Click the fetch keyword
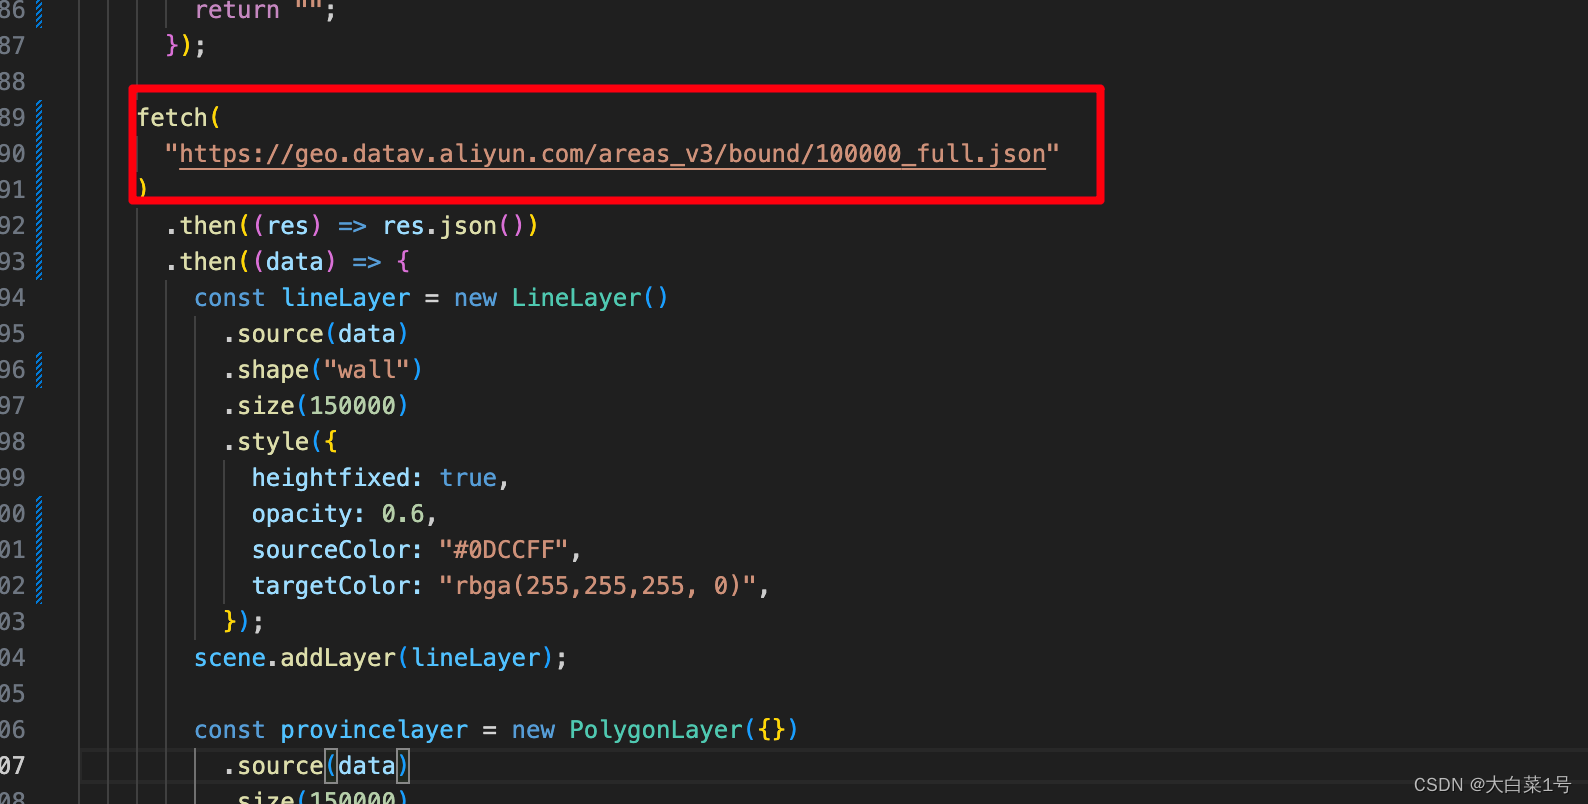 (172, 118)
